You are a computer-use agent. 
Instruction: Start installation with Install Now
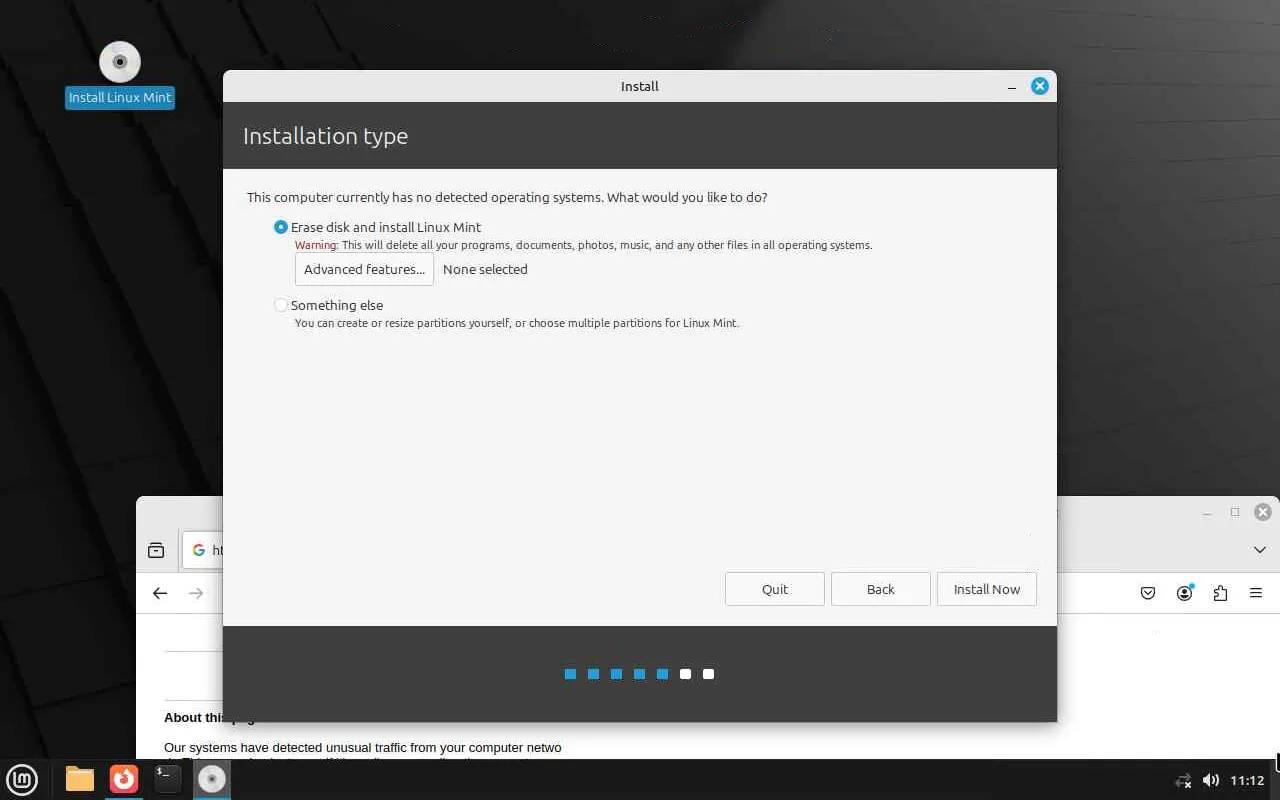(987, 589)
